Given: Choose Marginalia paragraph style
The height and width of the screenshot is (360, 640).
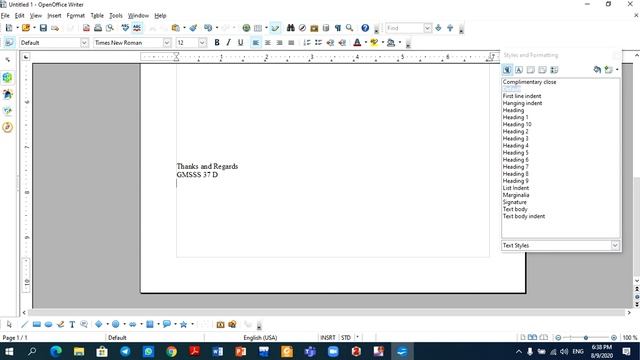Looking at the screenshot, I should 516,195.
